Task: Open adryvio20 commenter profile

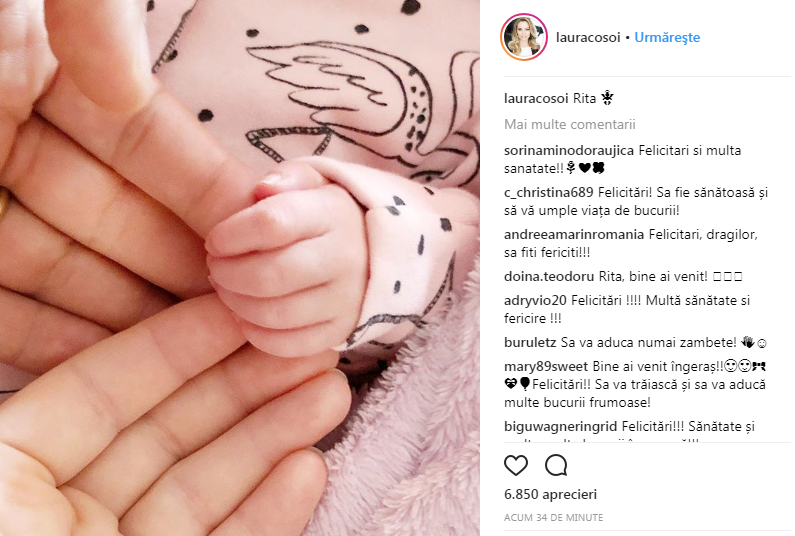Action: (535, 301)
